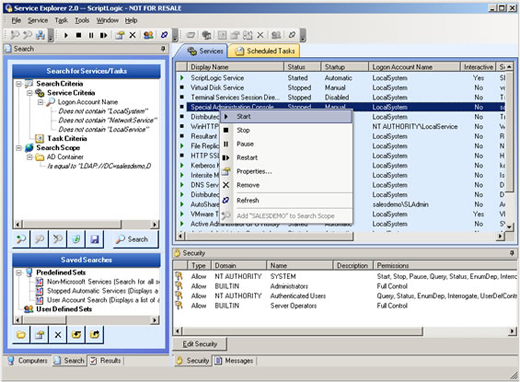Choose Start in the context menu

tap(286, 117)
